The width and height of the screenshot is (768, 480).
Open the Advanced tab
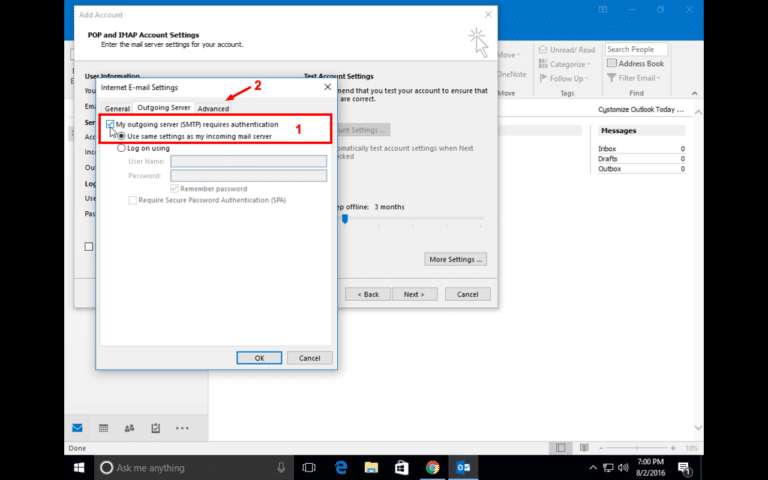pos(213,108)
